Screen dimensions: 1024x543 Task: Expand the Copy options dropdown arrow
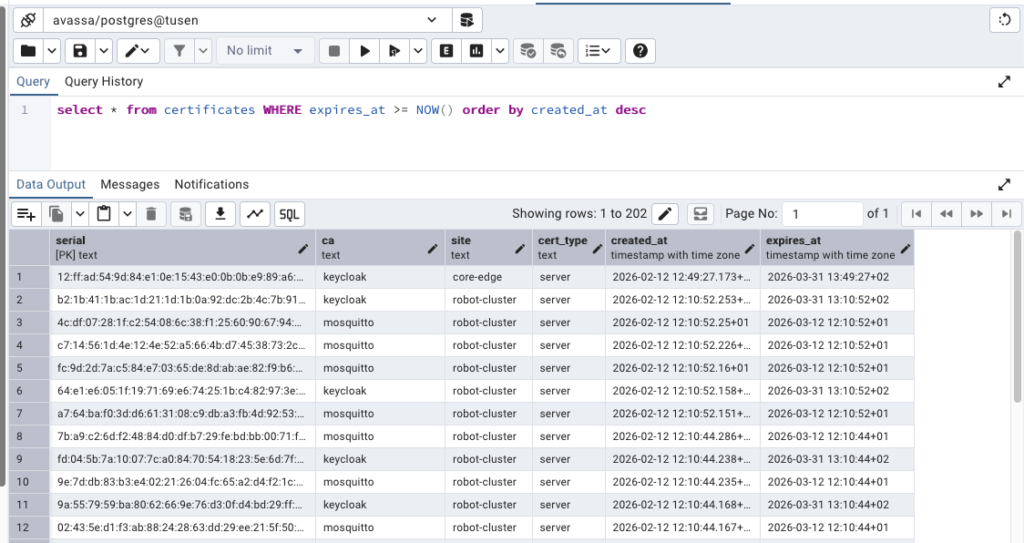(x=80, y=214)
